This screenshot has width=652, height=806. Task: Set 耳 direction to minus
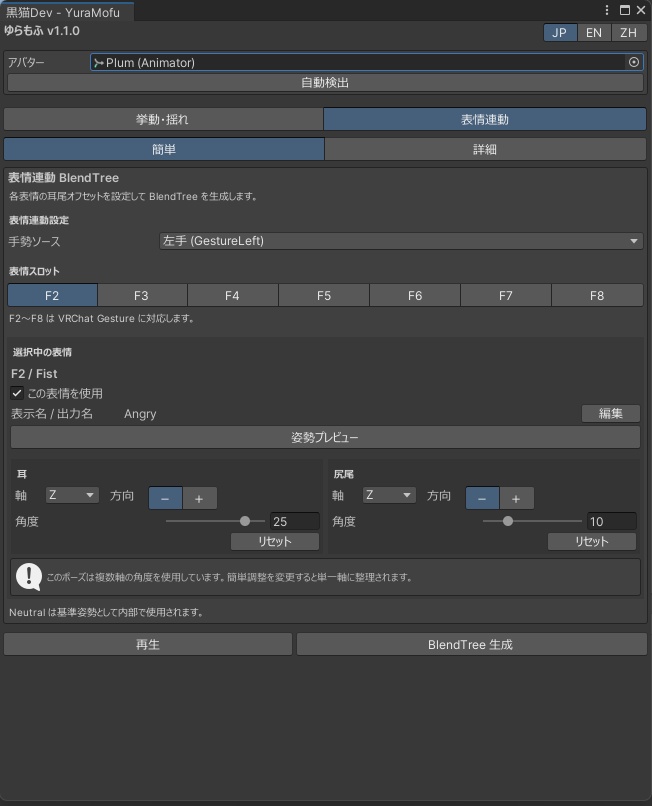click(x=165, y=498)
